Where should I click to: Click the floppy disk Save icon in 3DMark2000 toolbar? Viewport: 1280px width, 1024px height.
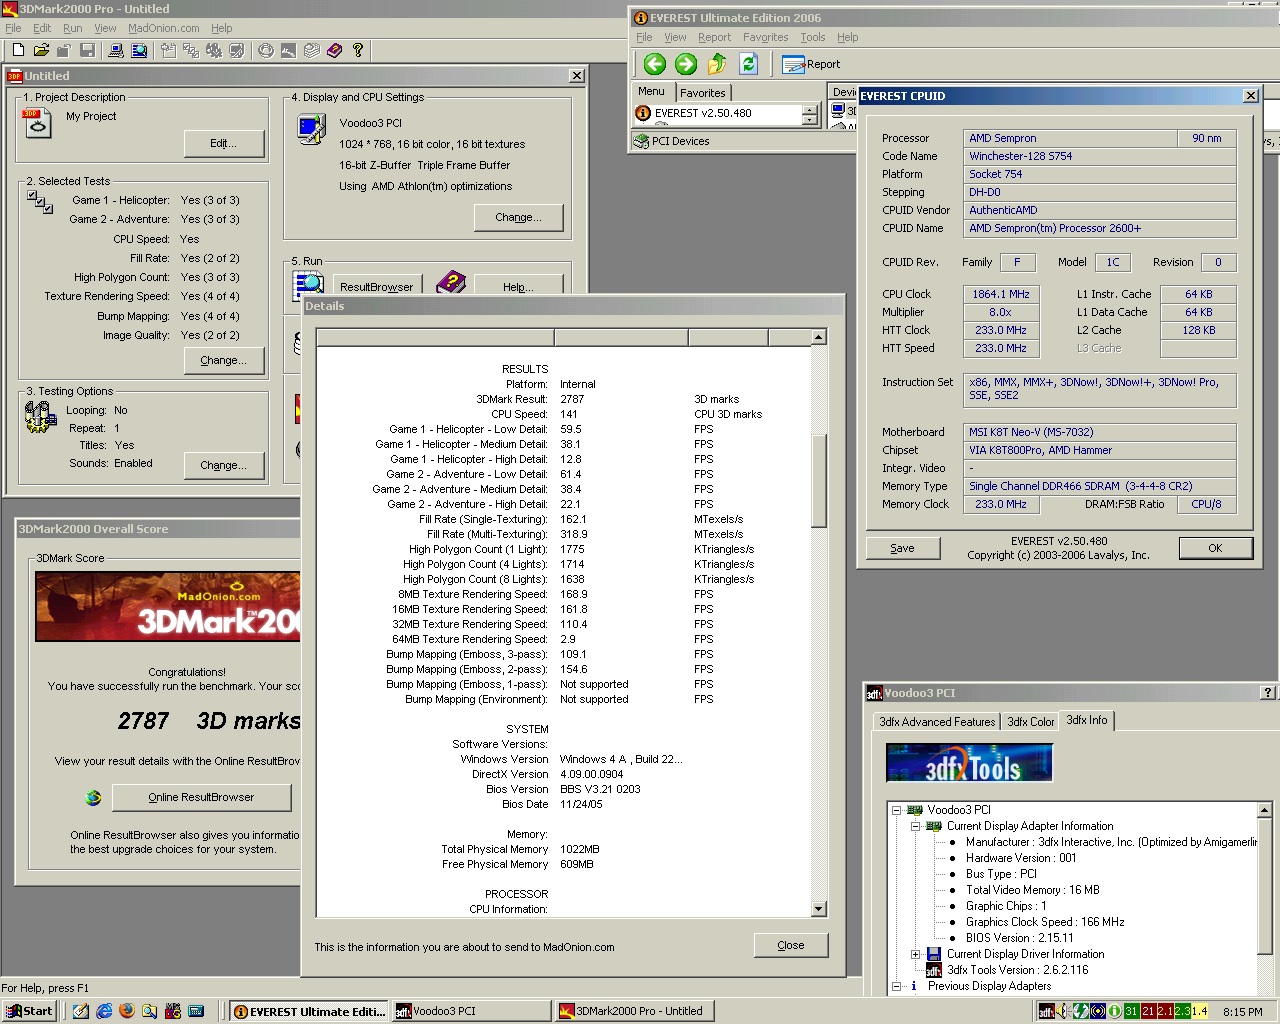point(87,50)
